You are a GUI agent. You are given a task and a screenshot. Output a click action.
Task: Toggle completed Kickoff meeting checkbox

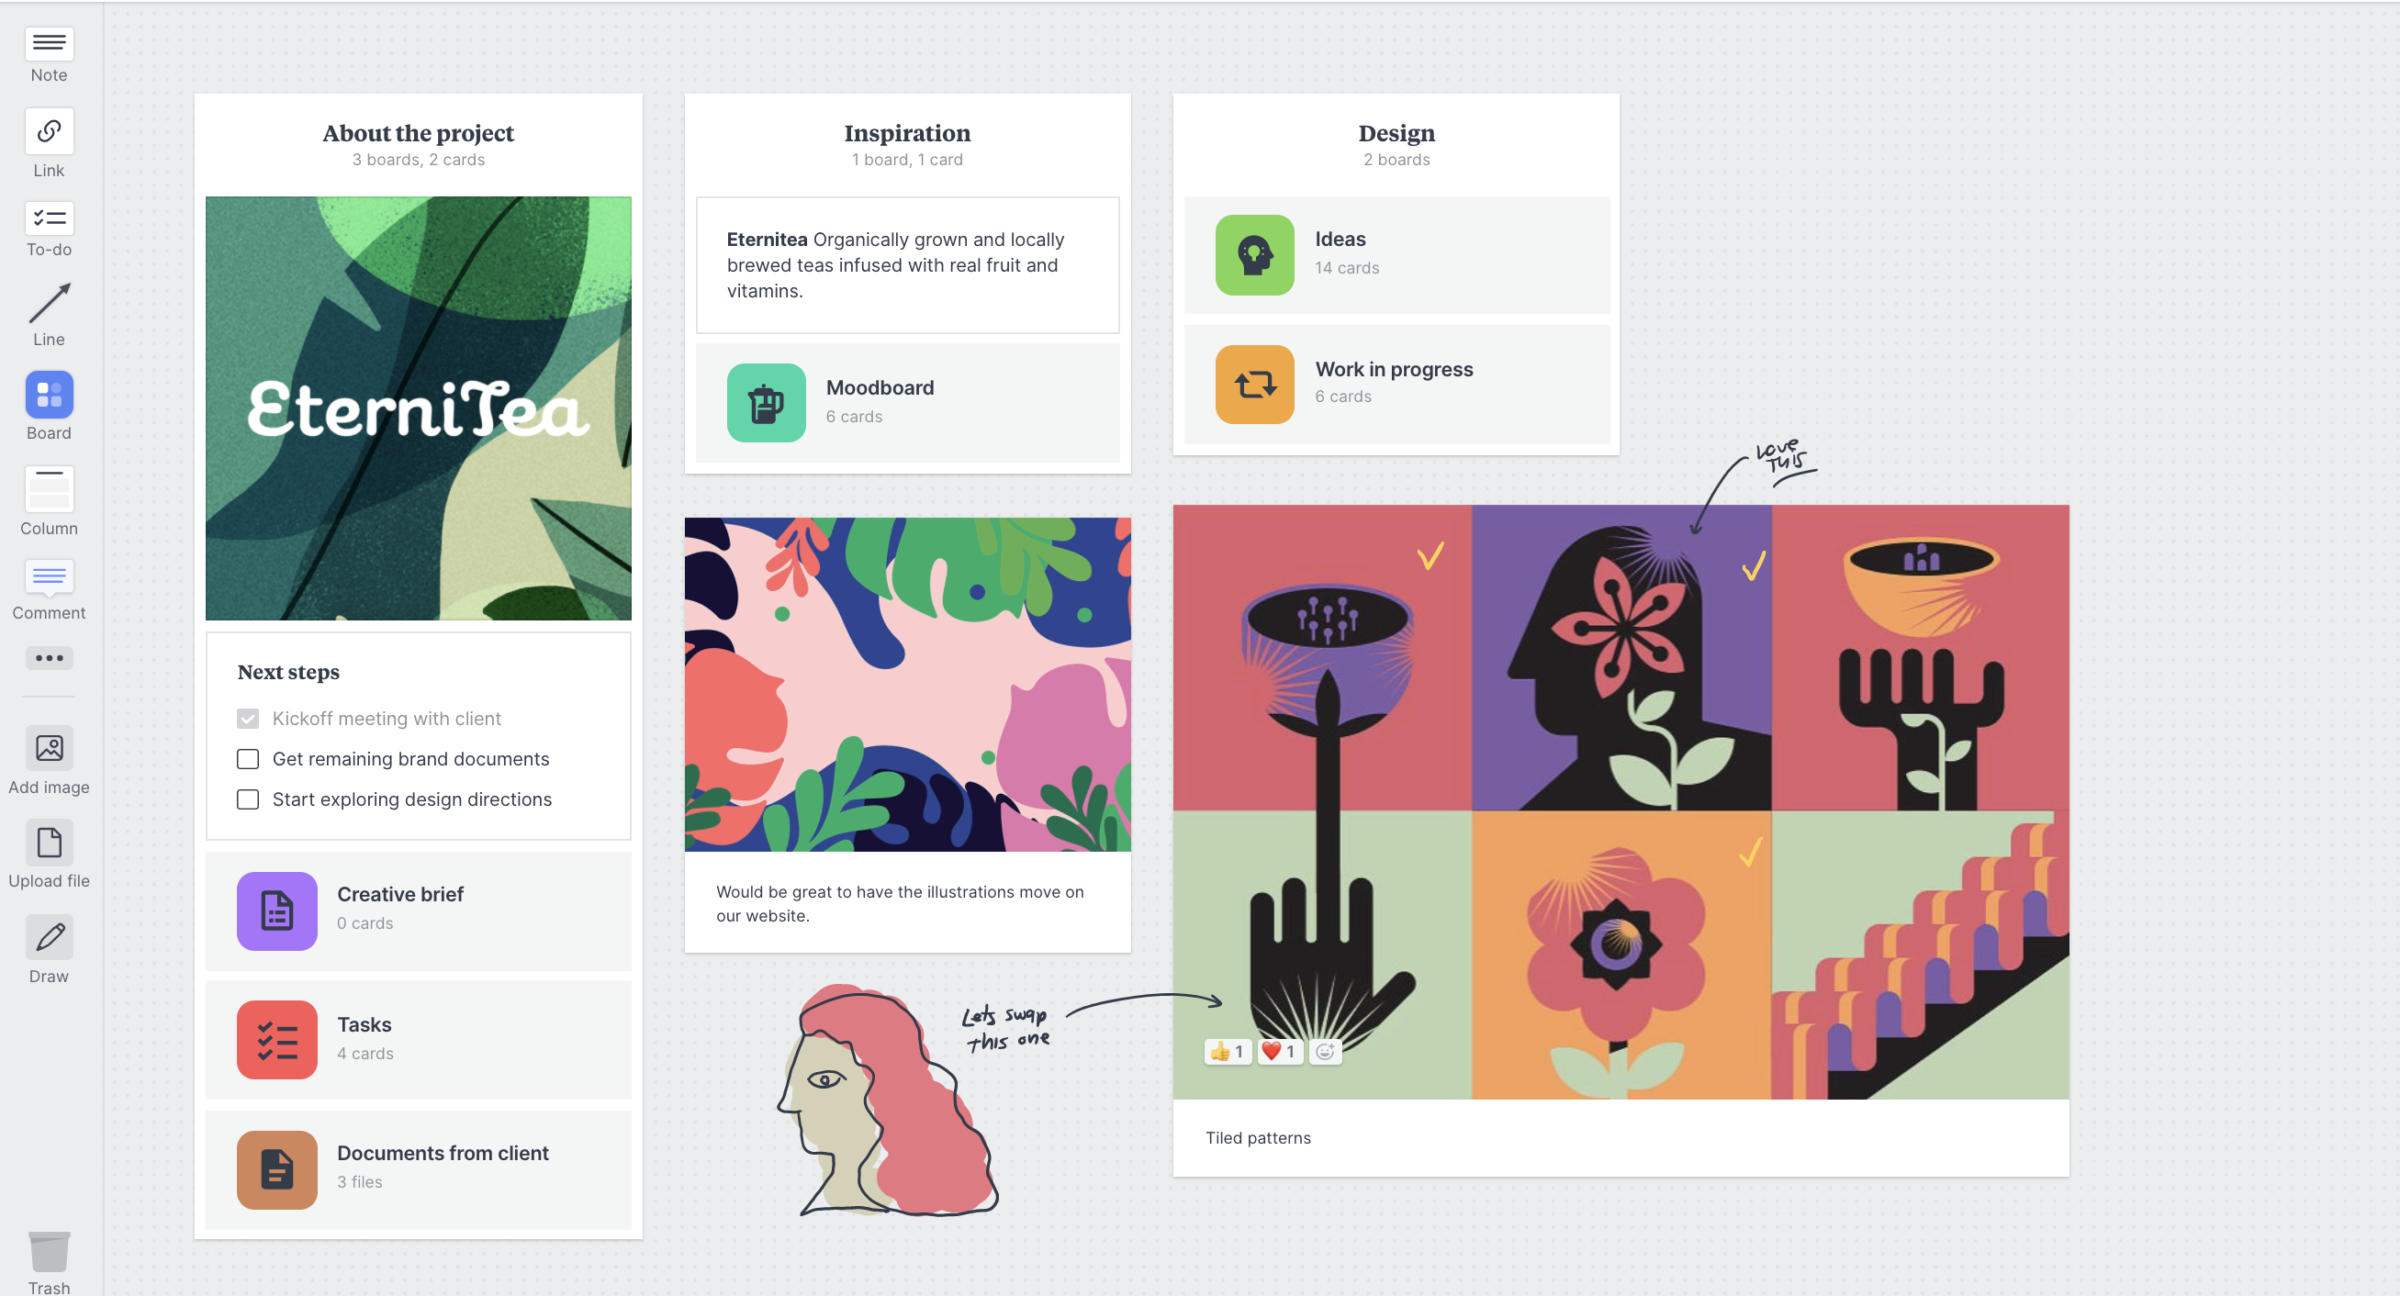click(x=247, y=717)
